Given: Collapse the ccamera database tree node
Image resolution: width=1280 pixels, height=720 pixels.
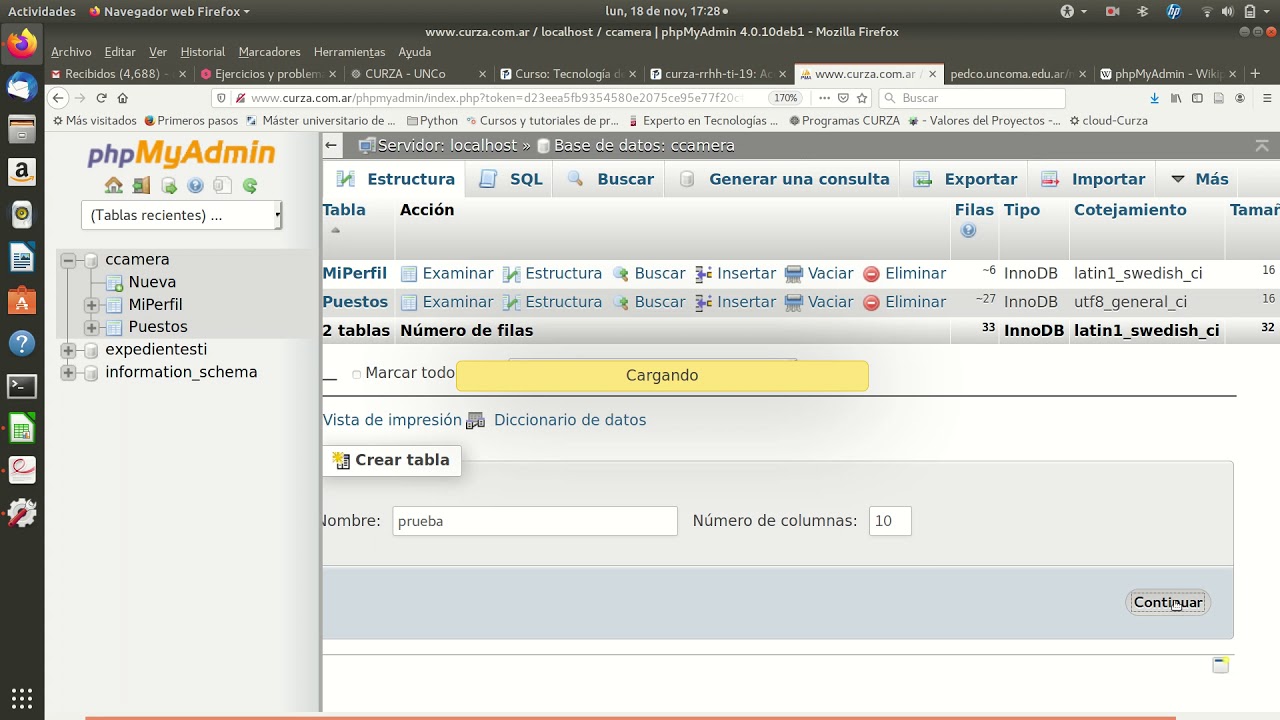Looking at the screenshot, I should 68,260.
